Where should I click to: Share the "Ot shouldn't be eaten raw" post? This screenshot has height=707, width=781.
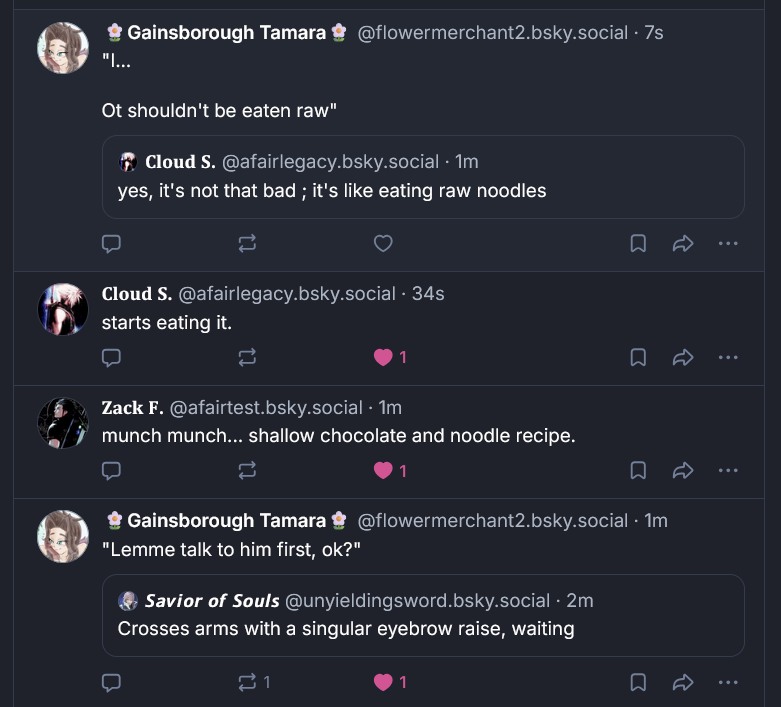tap(683, 243)
